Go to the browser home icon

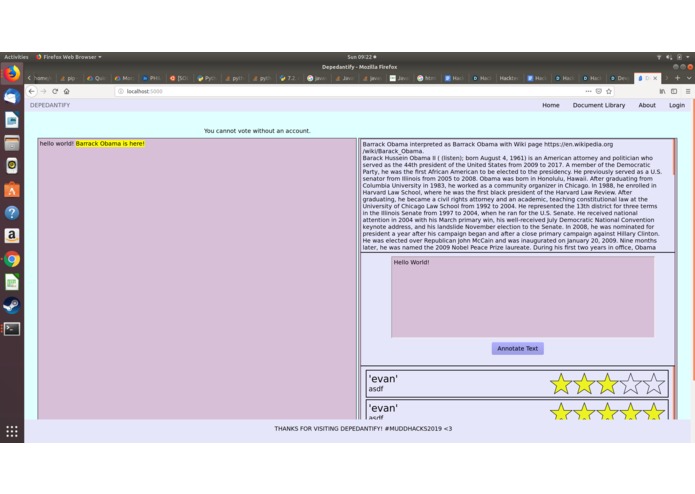pyautogui.click(x=66, y=91)
